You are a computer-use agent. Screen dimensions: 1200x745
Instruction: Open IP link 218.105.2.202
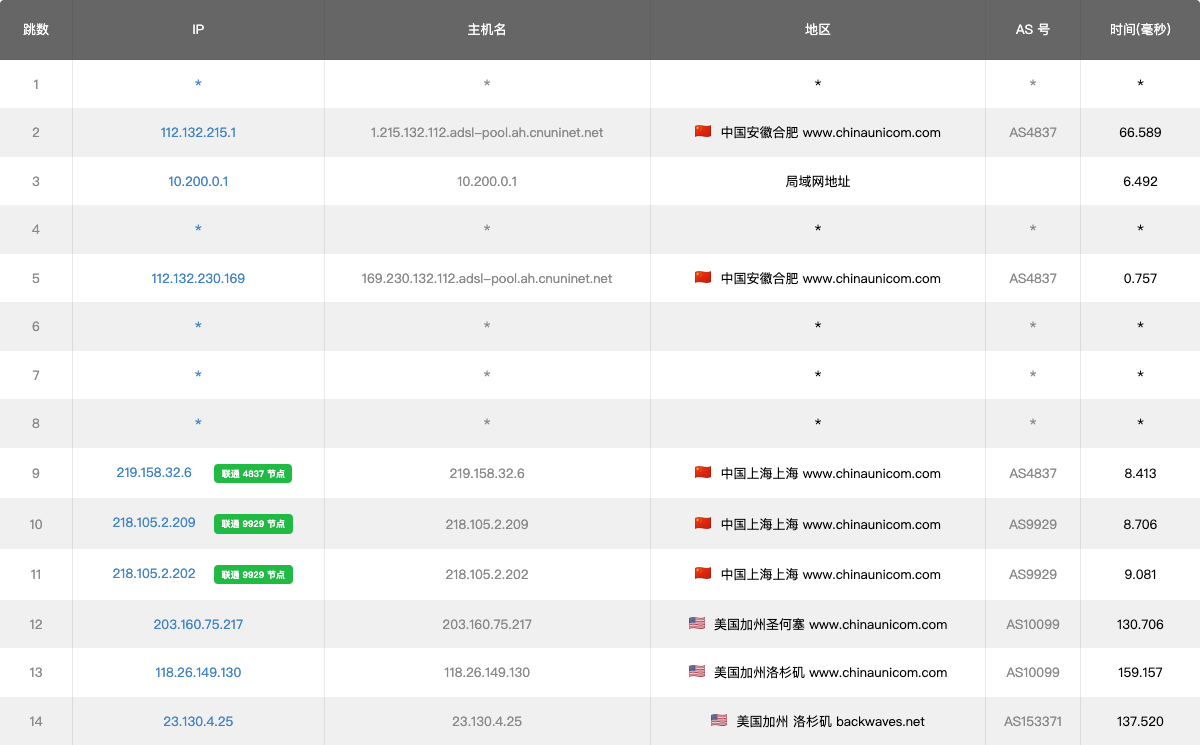click(x=154, y=573)
